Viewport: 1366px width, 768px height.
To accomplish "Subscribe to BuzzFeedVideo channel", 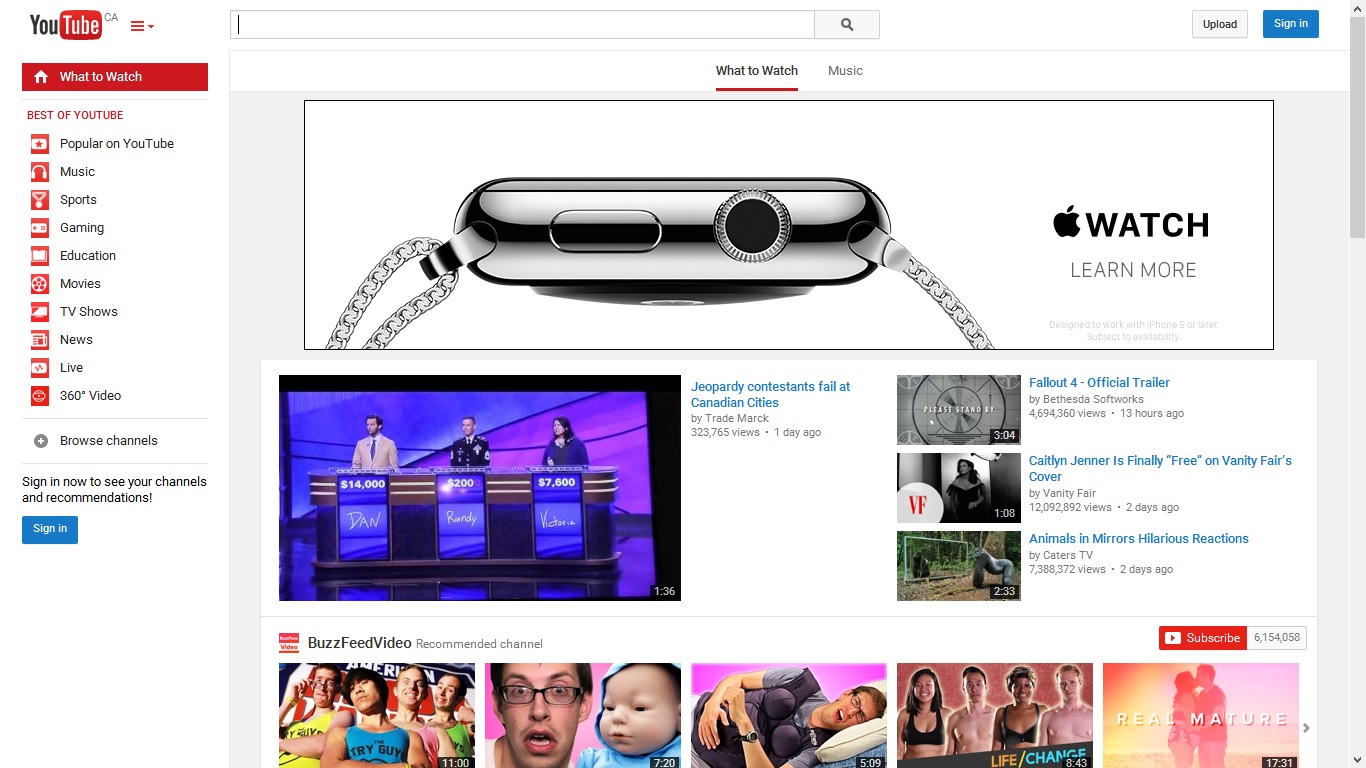I will tap(1203, 638).
